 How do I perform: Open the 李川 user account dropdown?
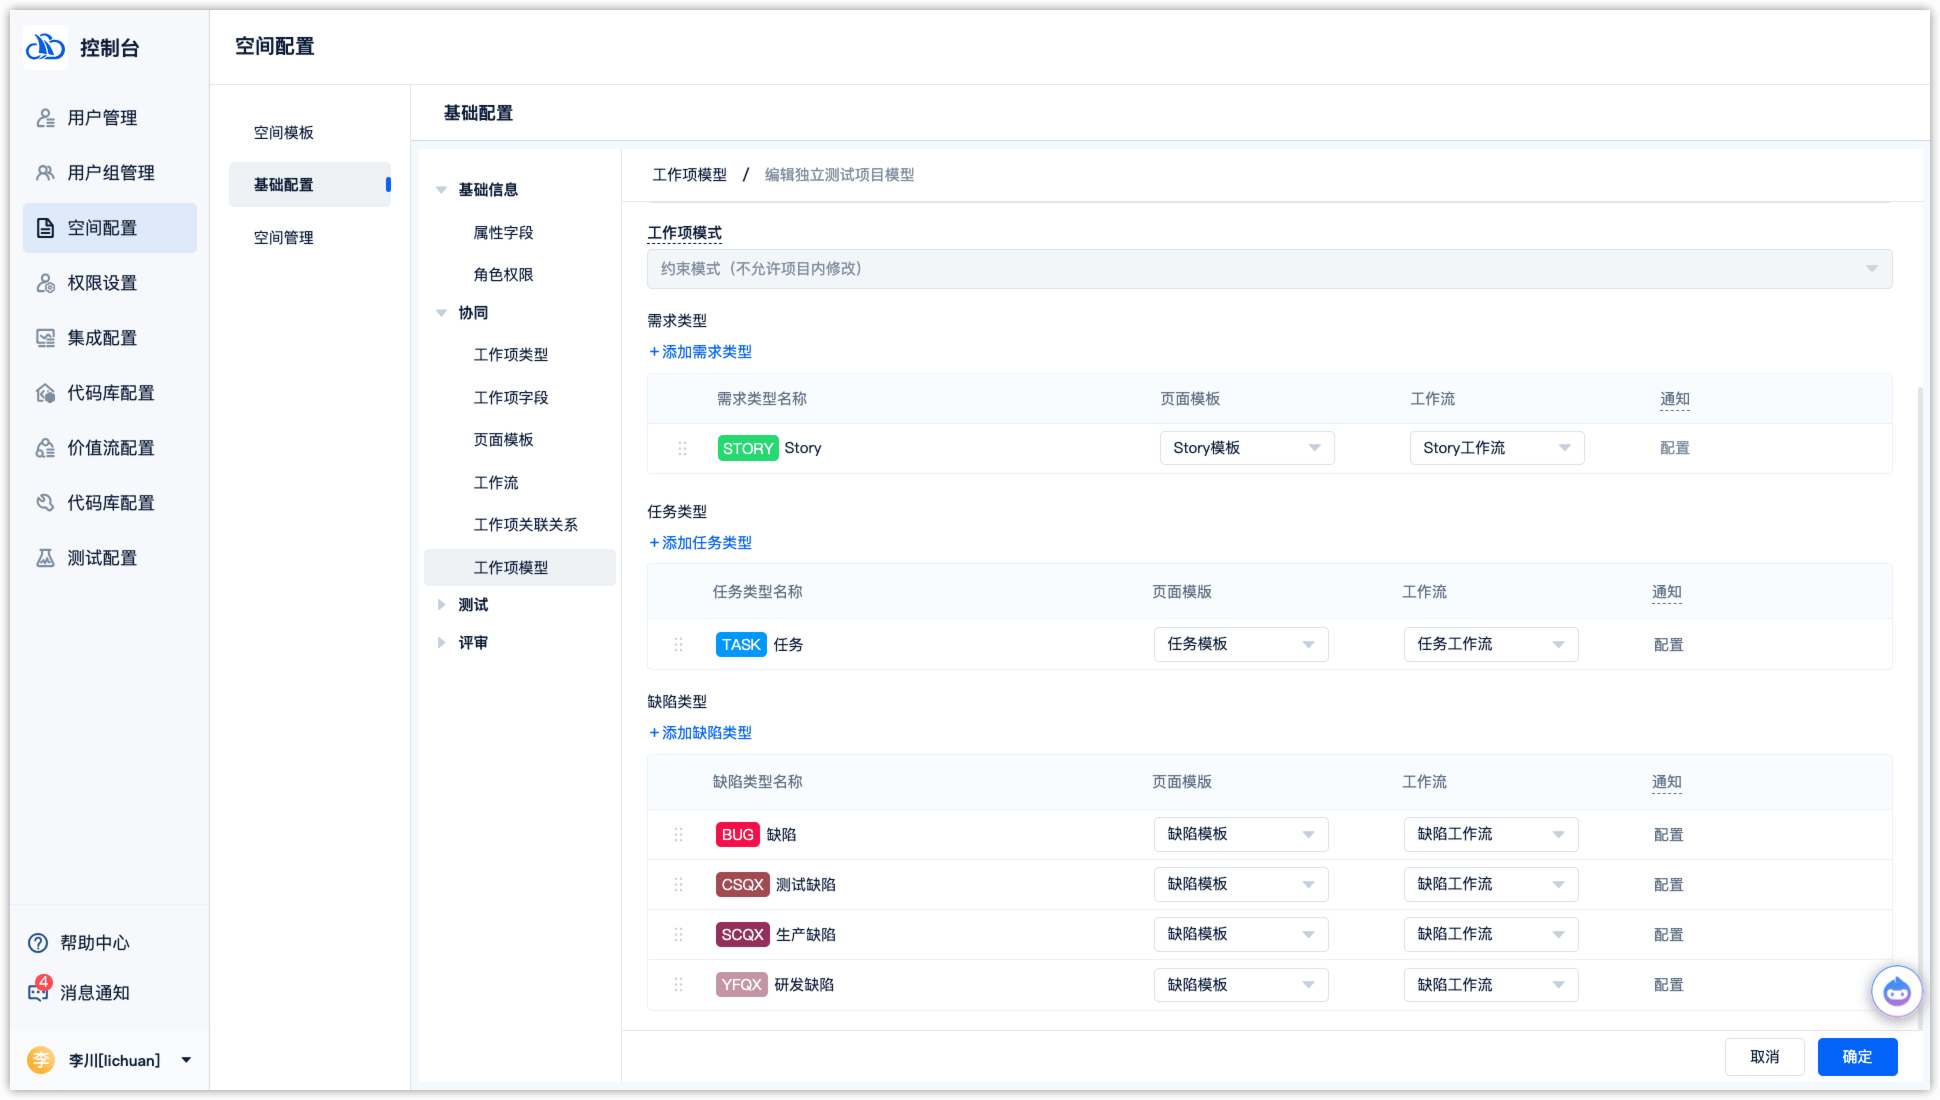tap(186, 1060)
